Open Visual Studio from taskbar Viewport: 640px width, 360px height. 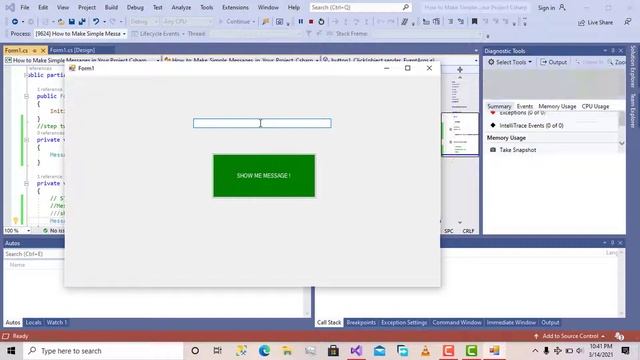coord(356,351)
